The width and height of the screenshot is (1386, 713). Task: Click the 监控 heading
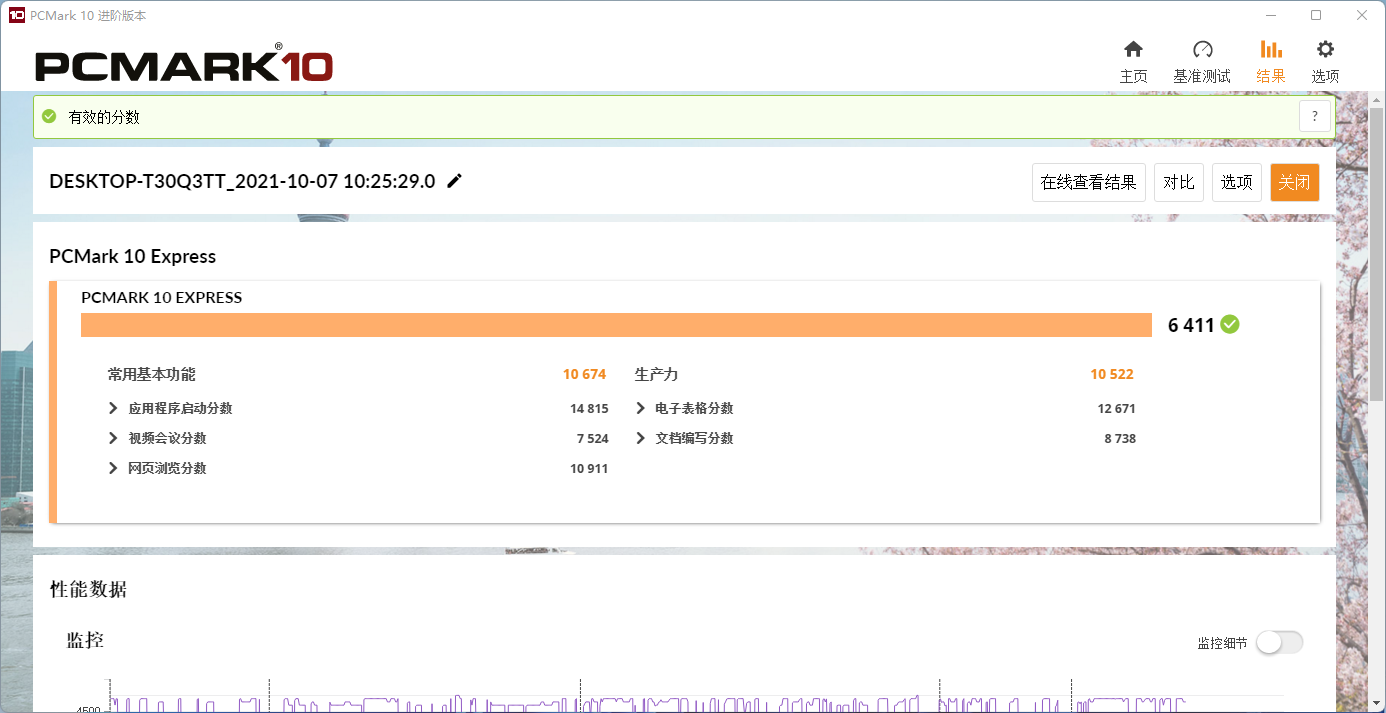click(x=85, y=640)
